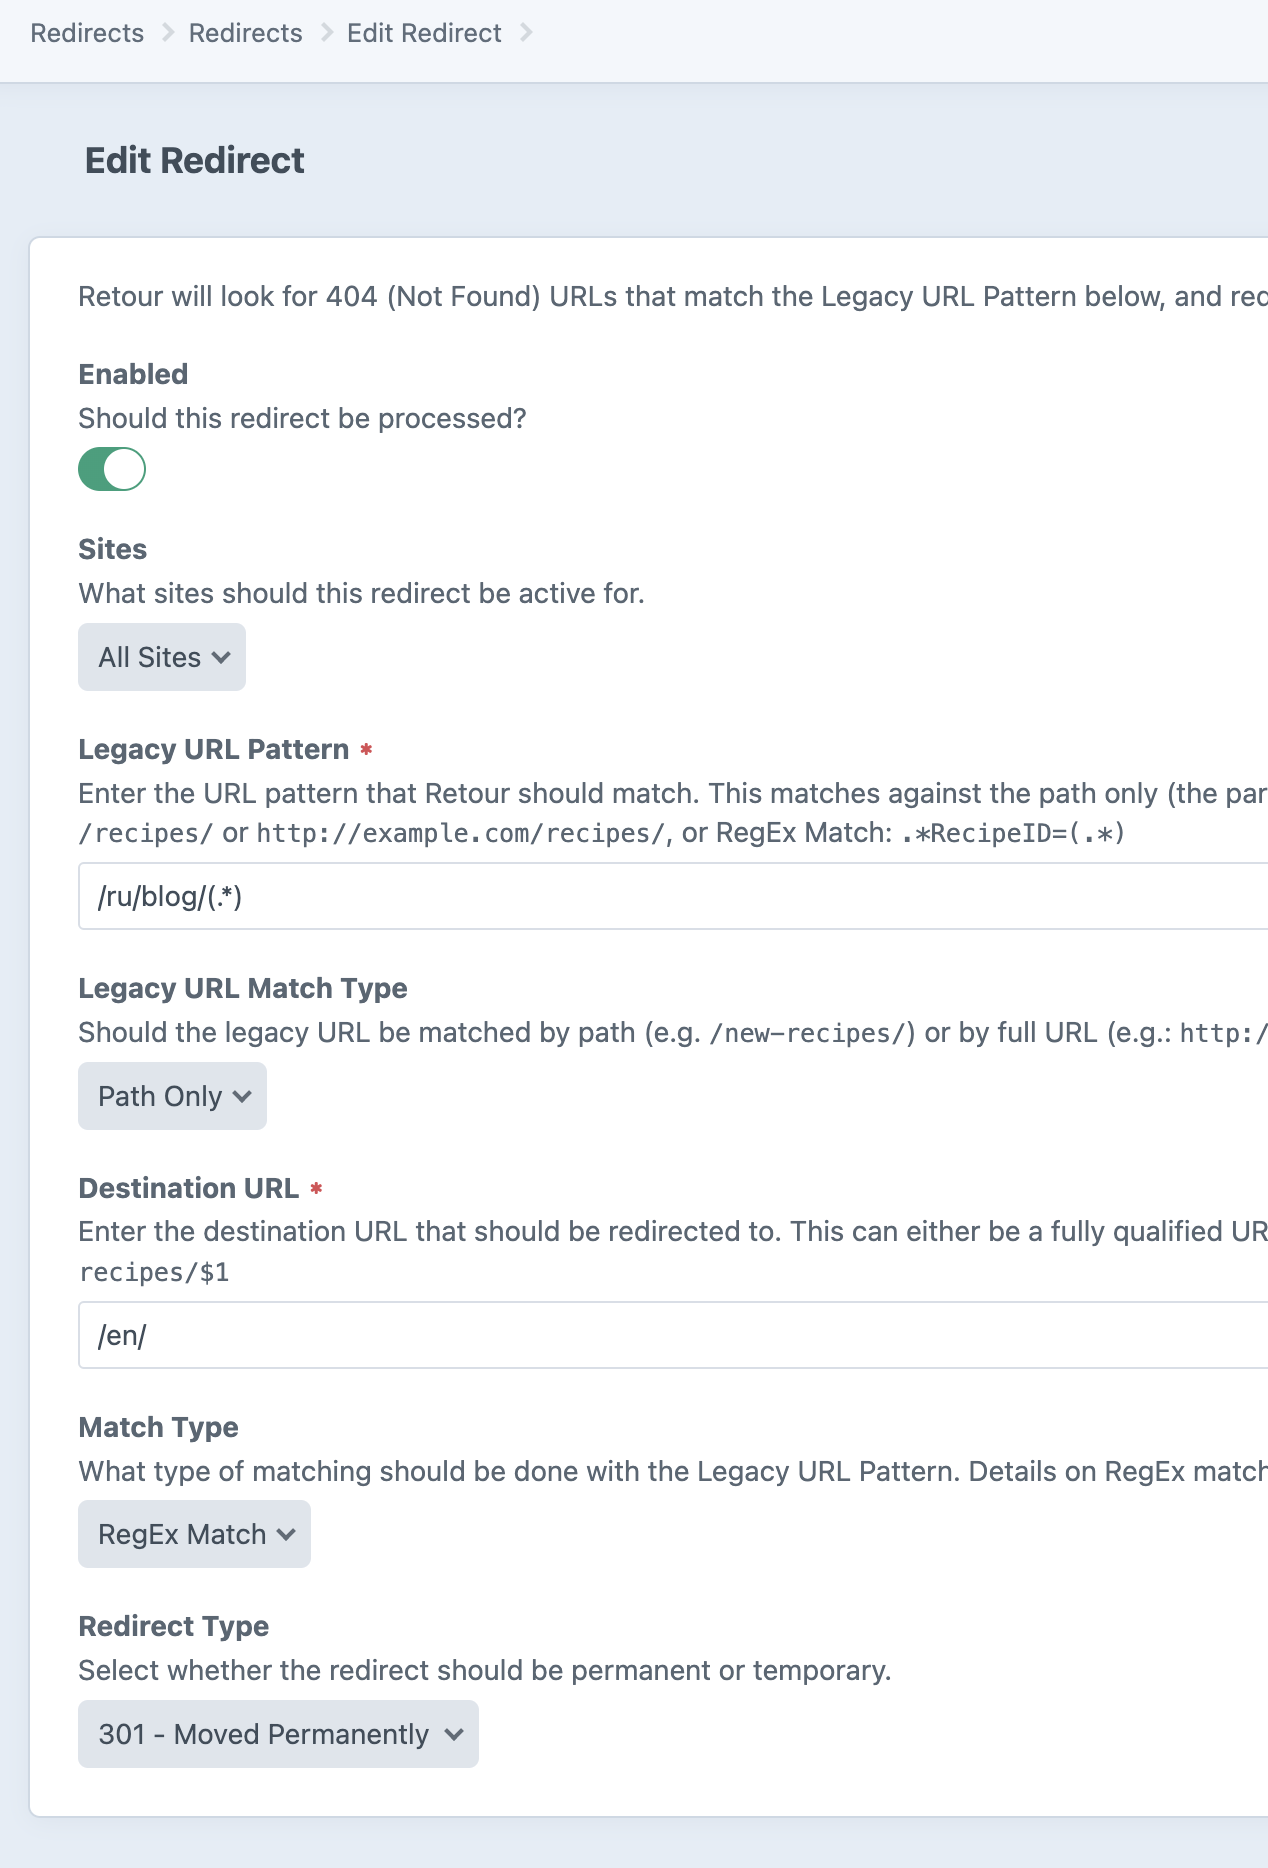
Task: Click the required asterisk beside Legacy URL Pattern
Action: pos(366,749)
